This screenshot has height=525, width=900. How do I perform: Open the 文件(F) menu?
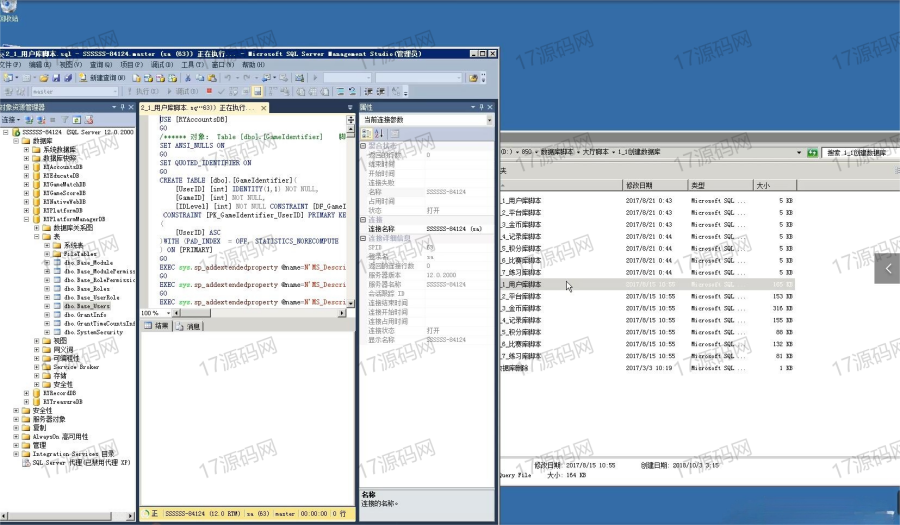pyautogui.click(x=10, y=65)
